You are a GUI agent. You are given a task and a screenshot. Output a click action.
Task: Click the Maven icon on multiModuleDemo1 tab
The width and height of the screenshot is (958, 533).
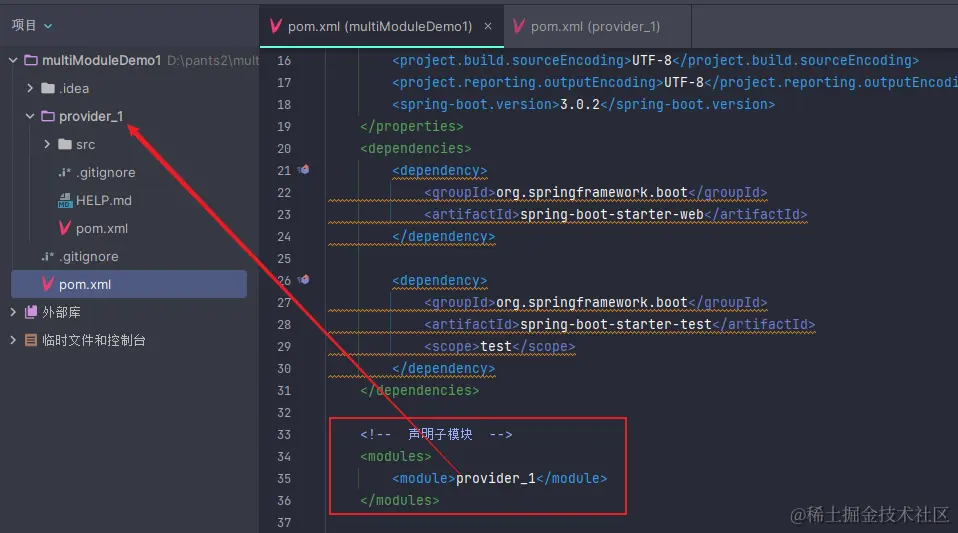[276, 26]
